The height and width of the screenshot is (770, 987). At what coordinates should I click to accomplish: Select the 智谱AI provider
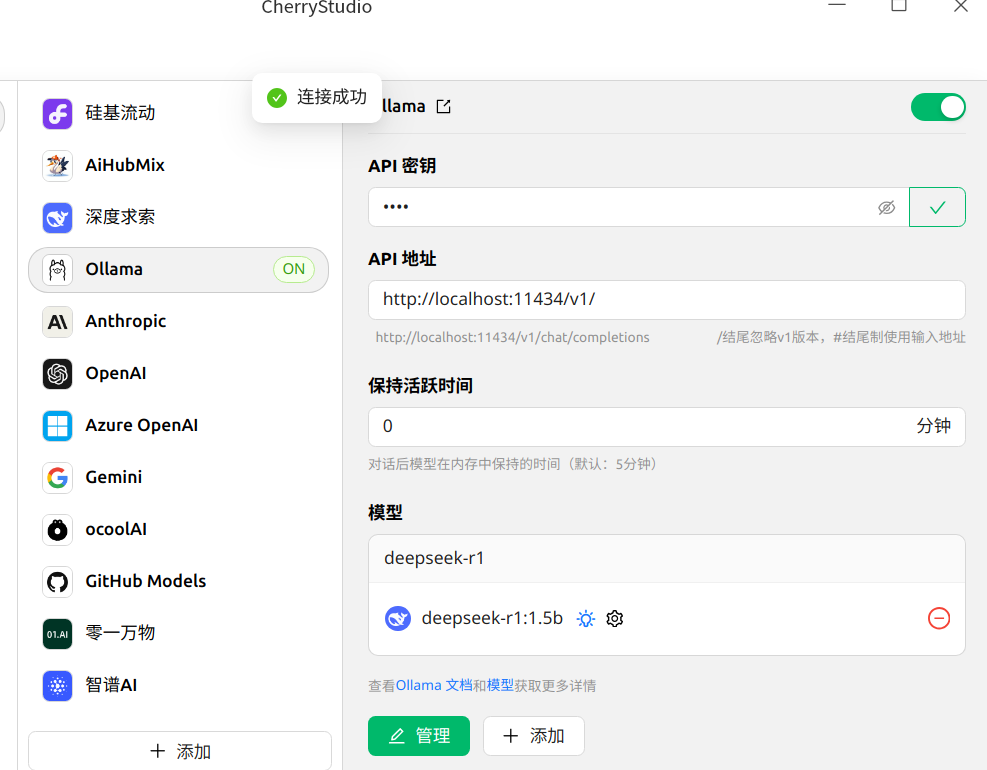pyautogui.click(x=179, y=686)
